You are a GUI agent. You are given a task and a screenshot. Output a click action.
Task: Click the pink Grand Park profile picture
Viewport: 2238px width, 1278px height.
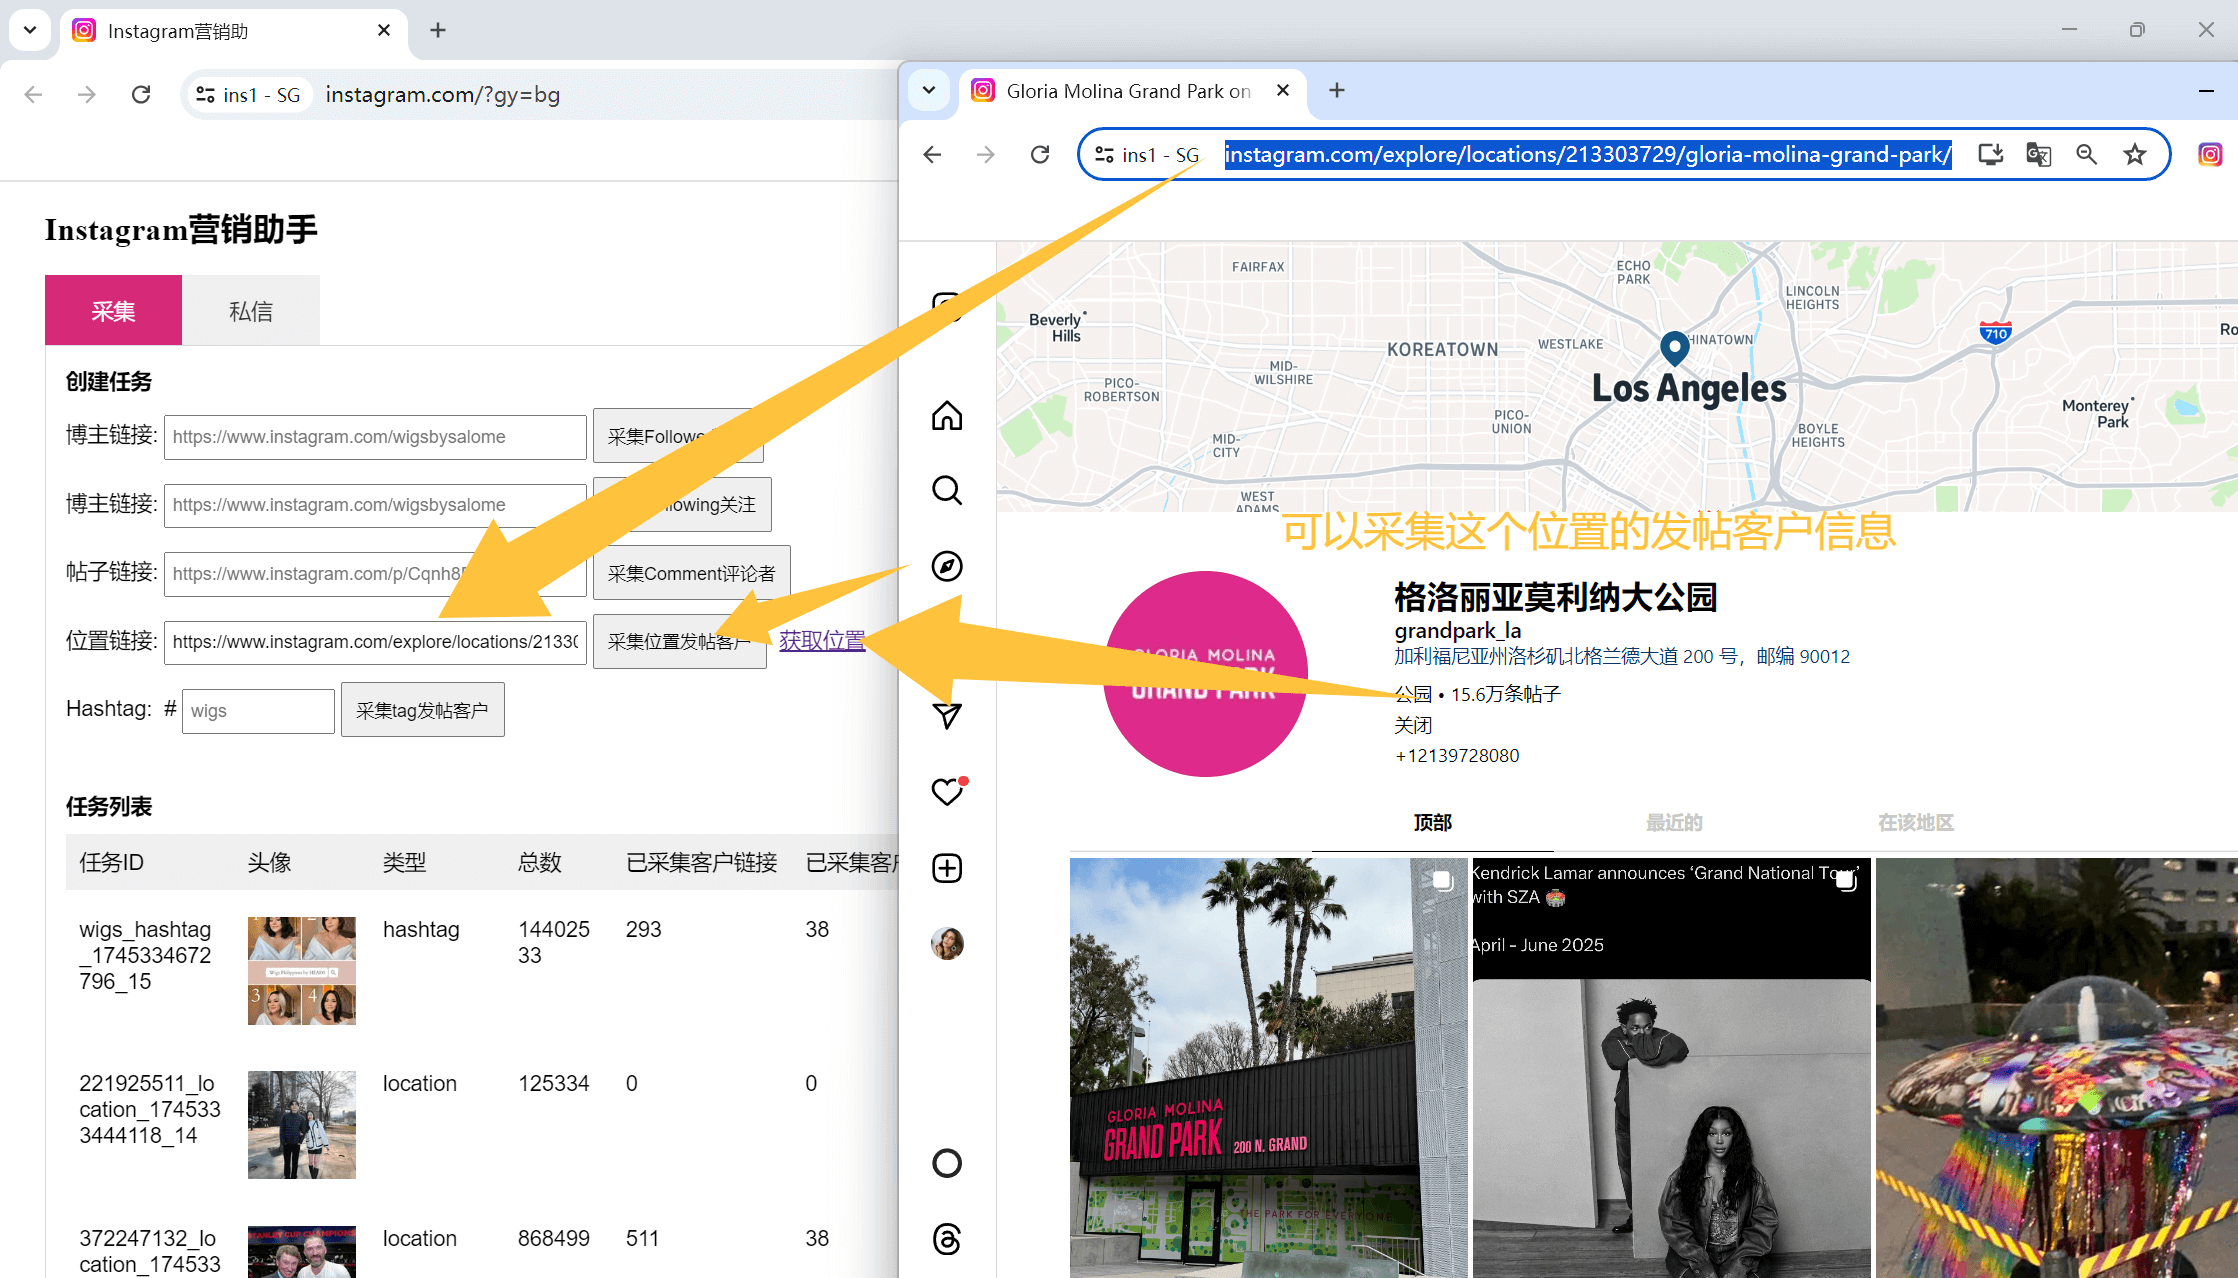point(1206,674)
